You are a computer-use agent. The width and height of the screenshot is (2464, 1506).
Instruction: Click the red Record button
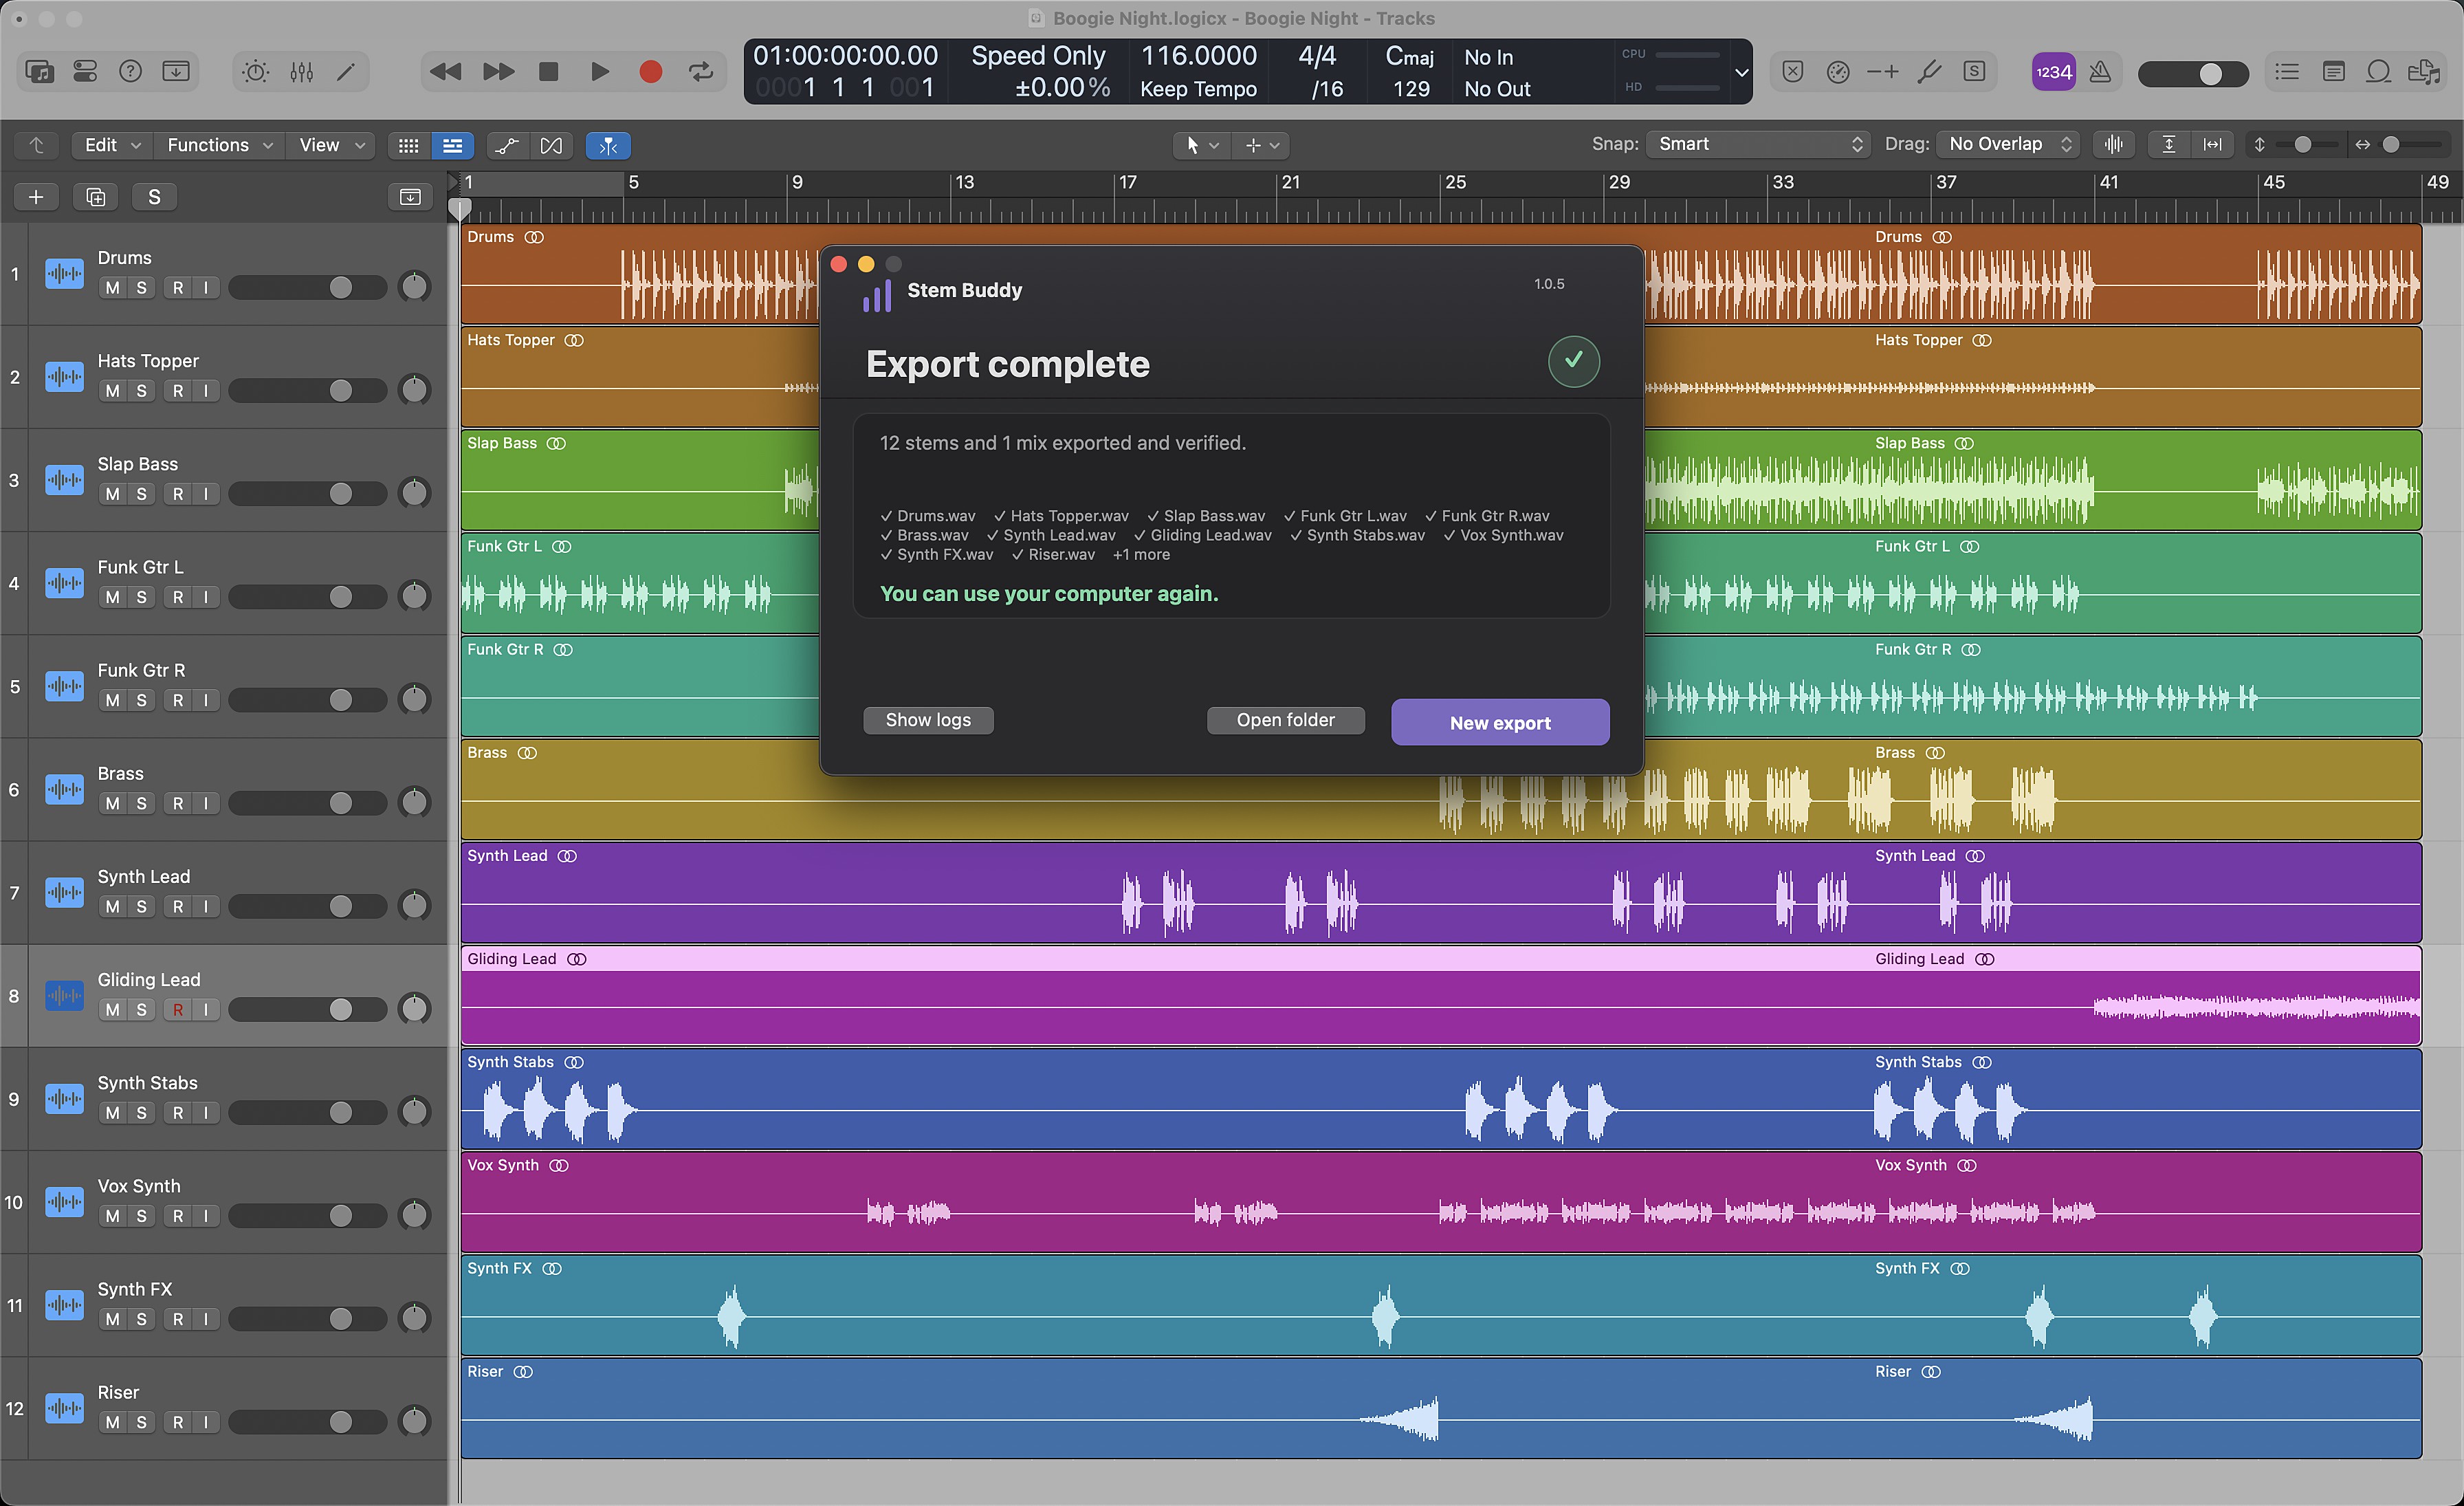(651, 72)
